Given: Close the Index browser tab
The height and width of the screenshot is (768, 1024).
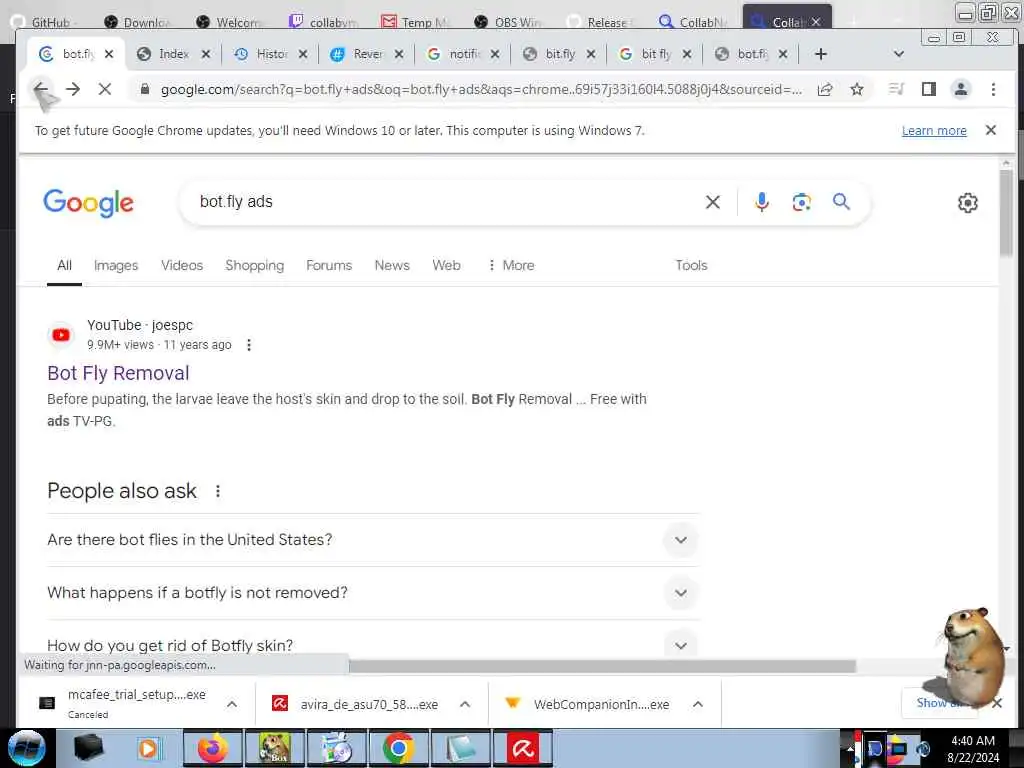Looking at the screenshot, I should 206,54.
